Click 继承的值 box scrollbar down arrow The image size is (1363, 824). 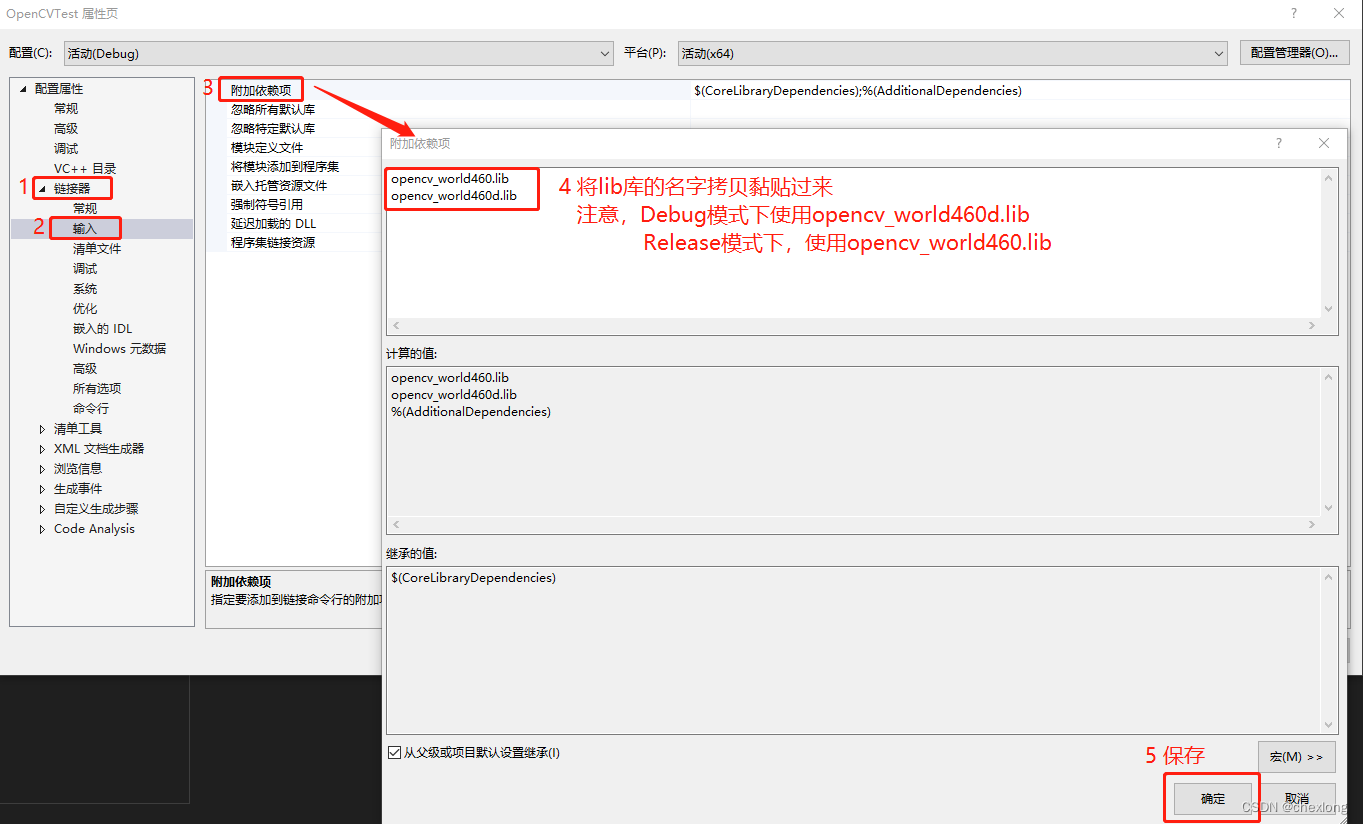(1329, 725)
